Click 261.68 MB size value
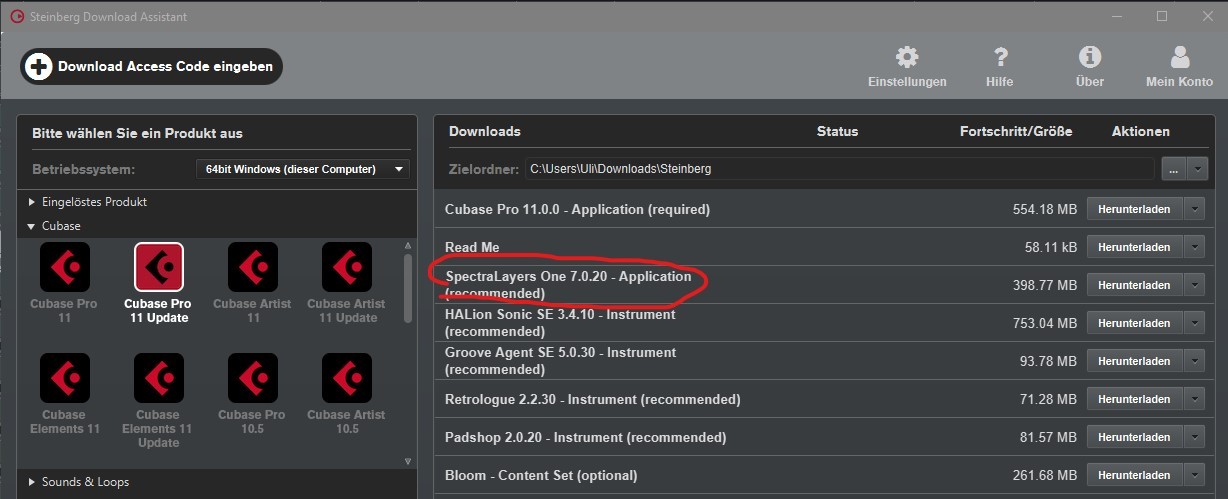Screen dimensions: 1228x499 point(1045,475)
